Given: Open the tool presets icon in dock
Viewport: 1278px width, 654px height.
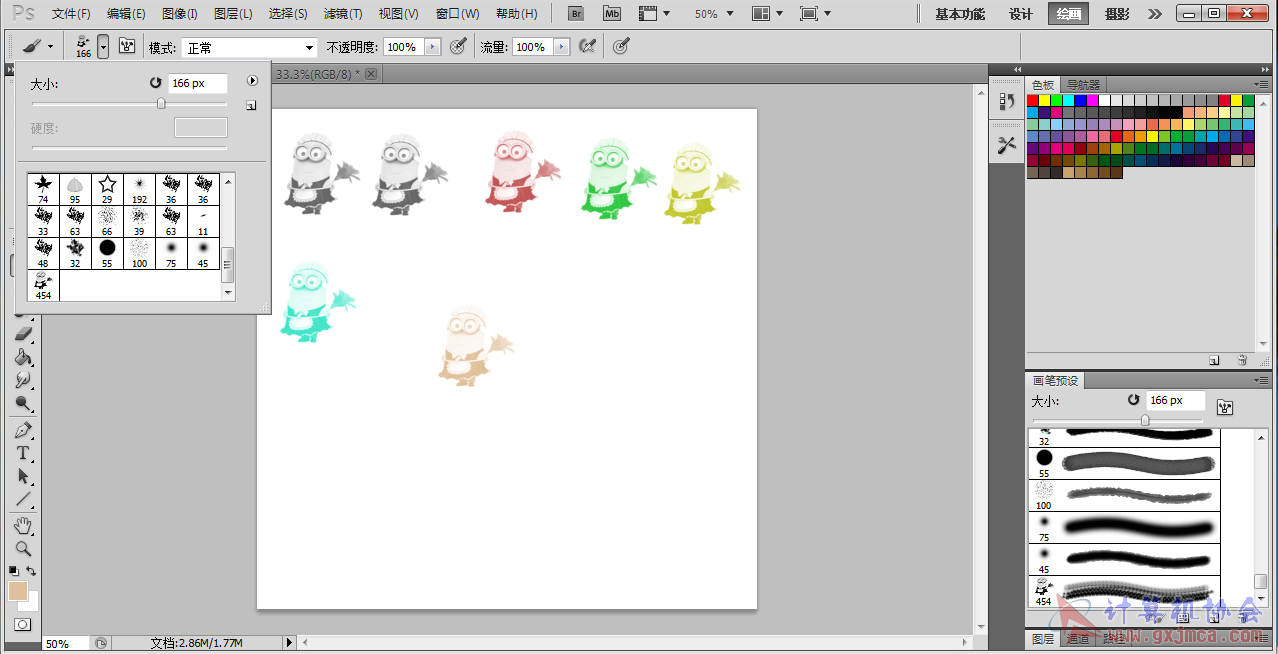Looking at the screenshot, I should (x=1006, y=145).
